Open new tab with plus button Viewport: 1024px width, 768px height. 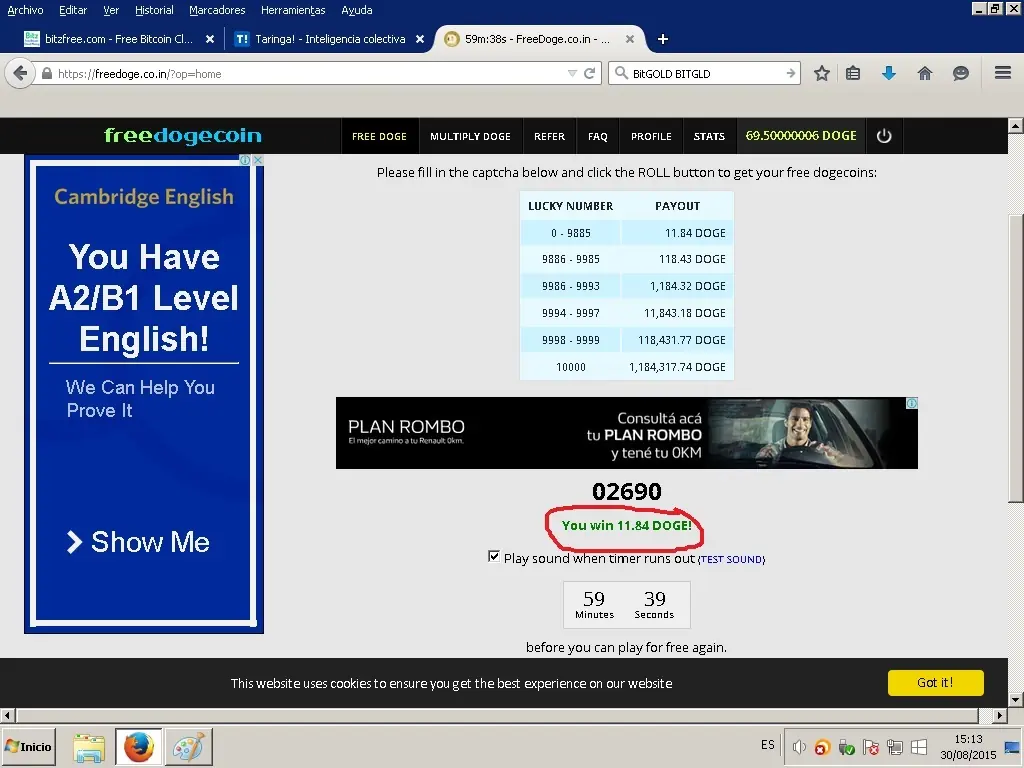pyautogui.click(x=663, y=39)
